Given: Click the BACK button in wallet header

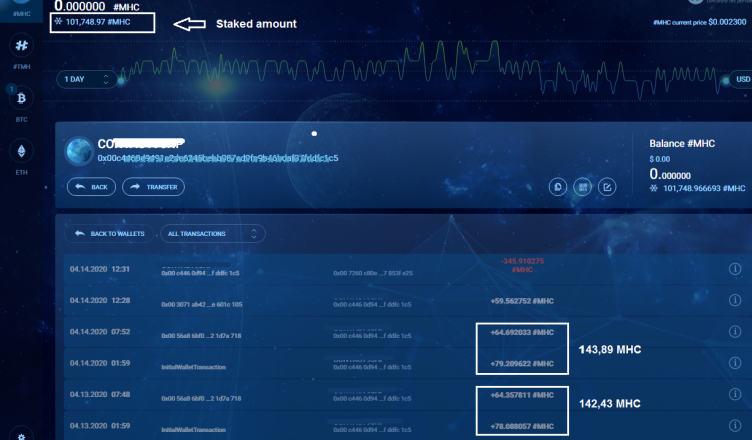Looking at the screenshot, I should click(x=91, y=187).
